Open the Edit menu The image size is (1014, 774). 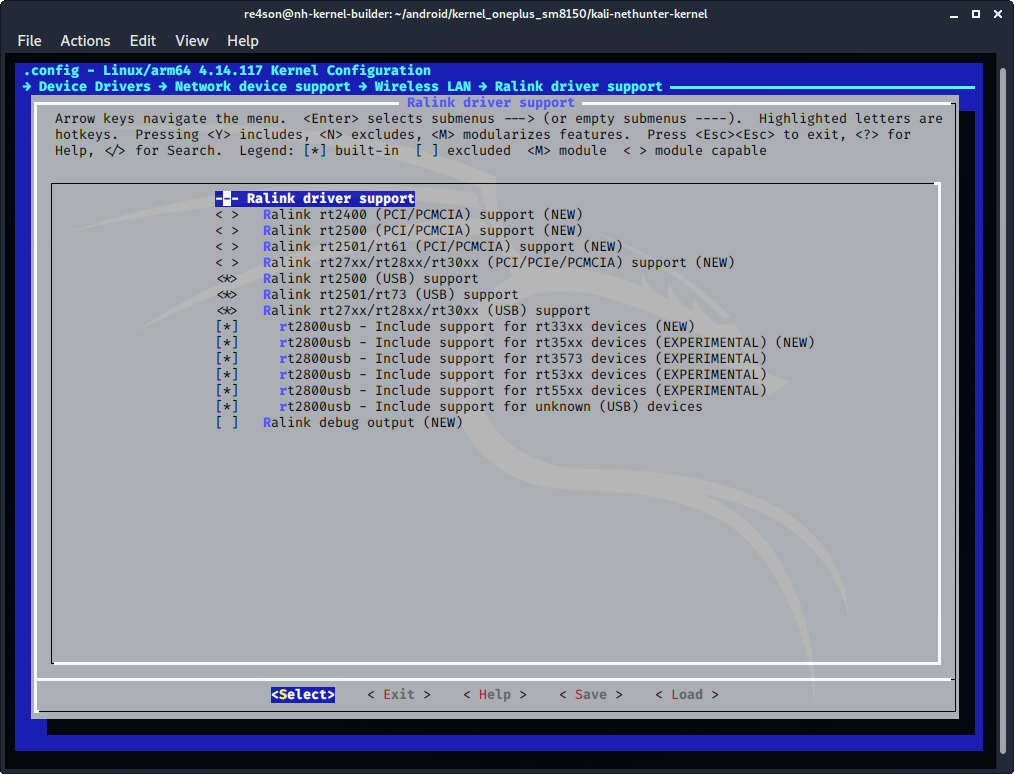tap(143, 41)
